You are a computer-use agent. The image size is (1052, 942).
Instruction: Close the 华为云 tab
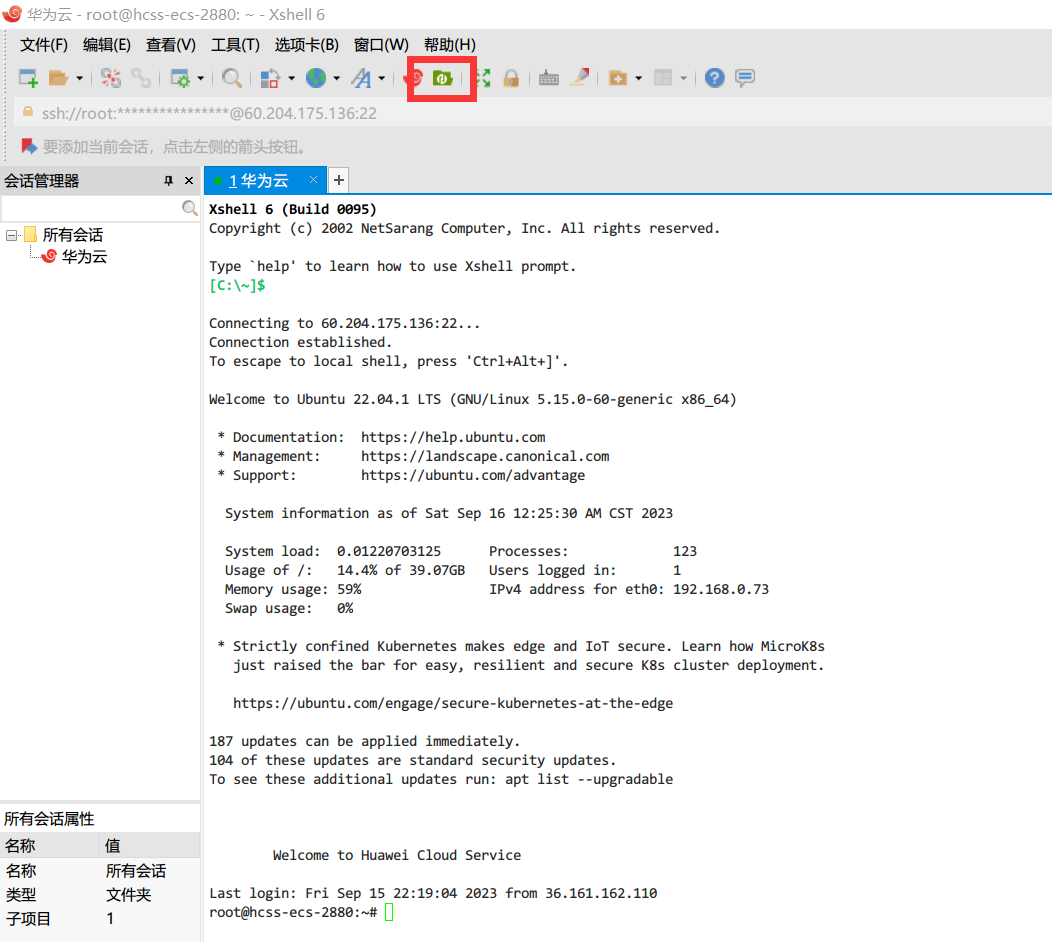click(x=313, y=179)
